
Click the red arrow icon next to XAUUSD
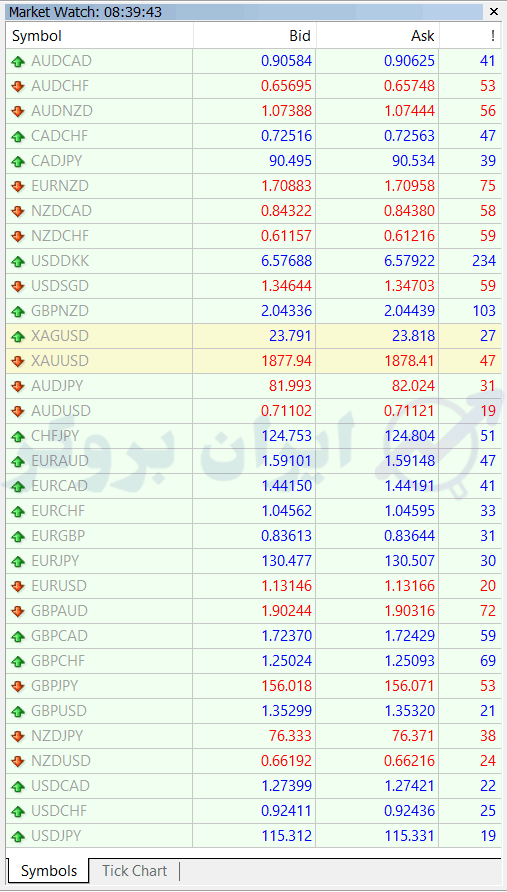tap(18, 361)
